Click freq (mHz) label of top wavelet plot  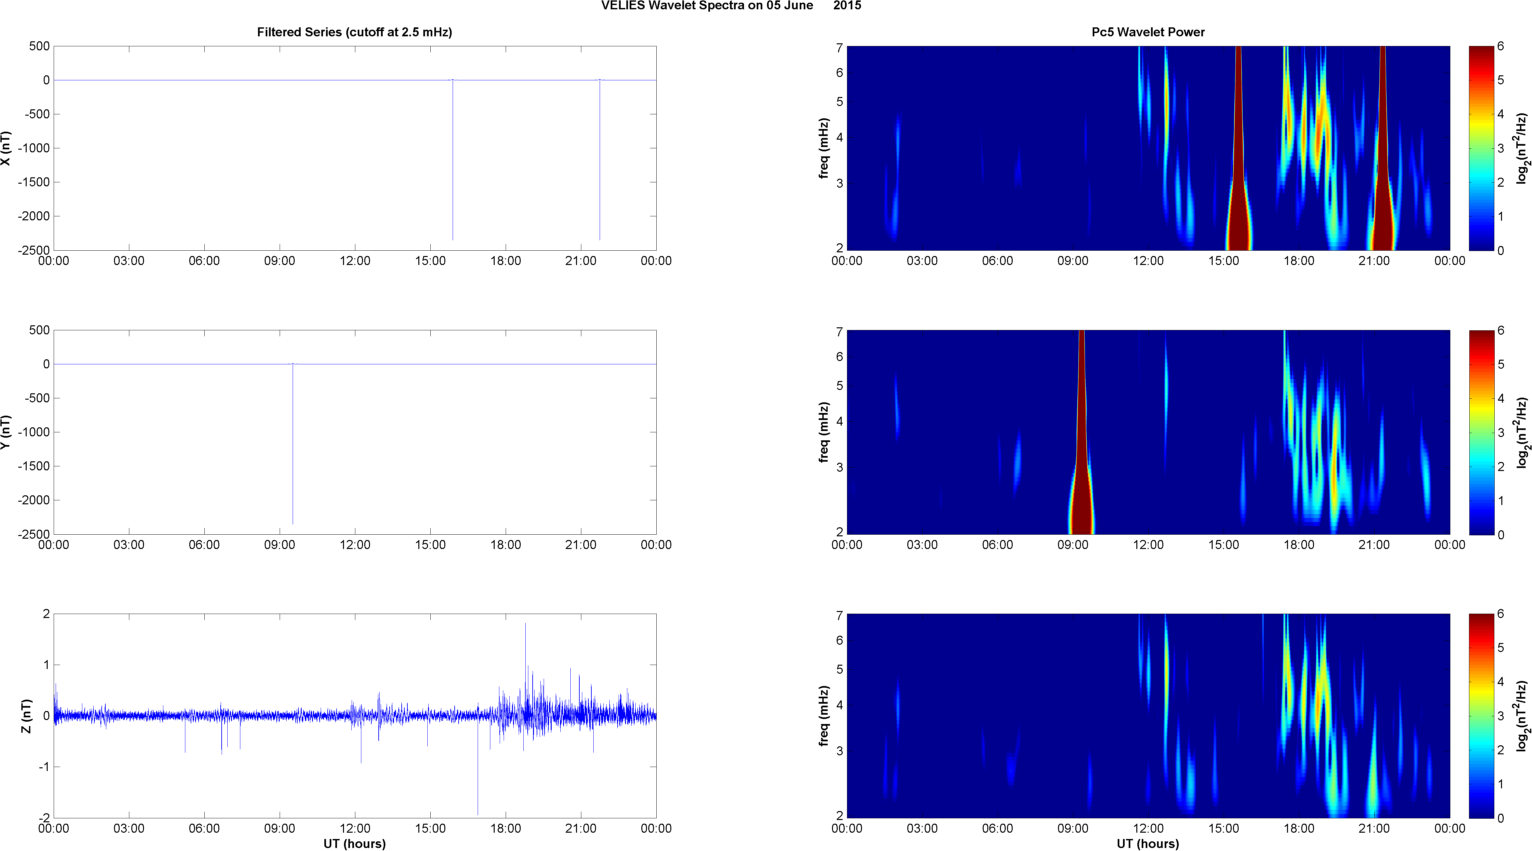[823, 148]
